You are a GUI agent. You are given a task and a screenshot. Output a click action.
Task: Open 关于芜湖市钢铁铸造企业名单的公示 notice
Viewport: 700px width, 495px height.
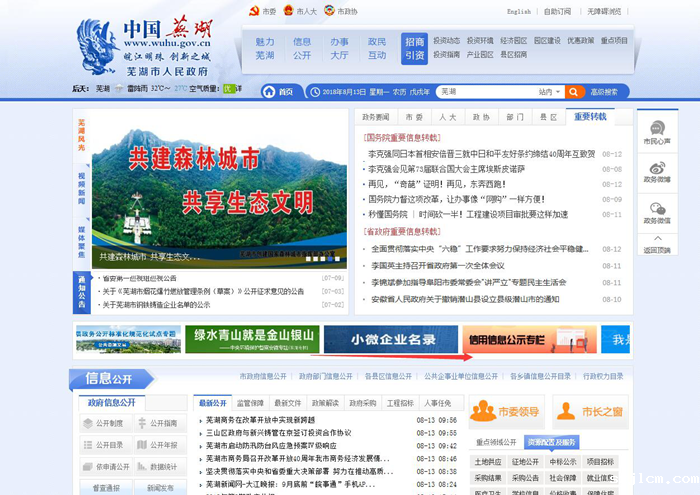pyautogui.click(x=156, y=305)
